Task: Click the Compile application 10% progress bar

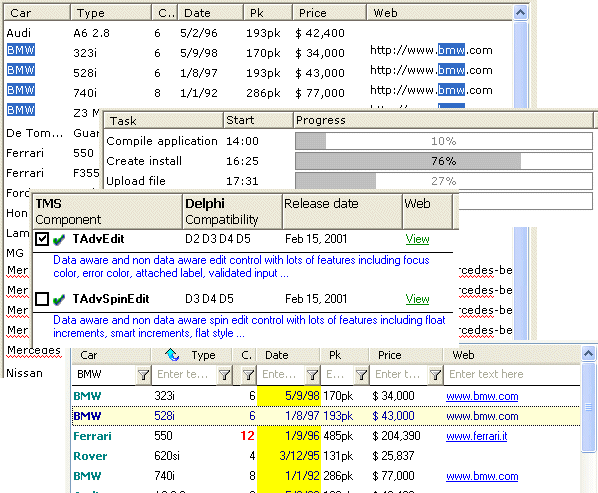Action: pyautogui.click(x=444, y=141)
